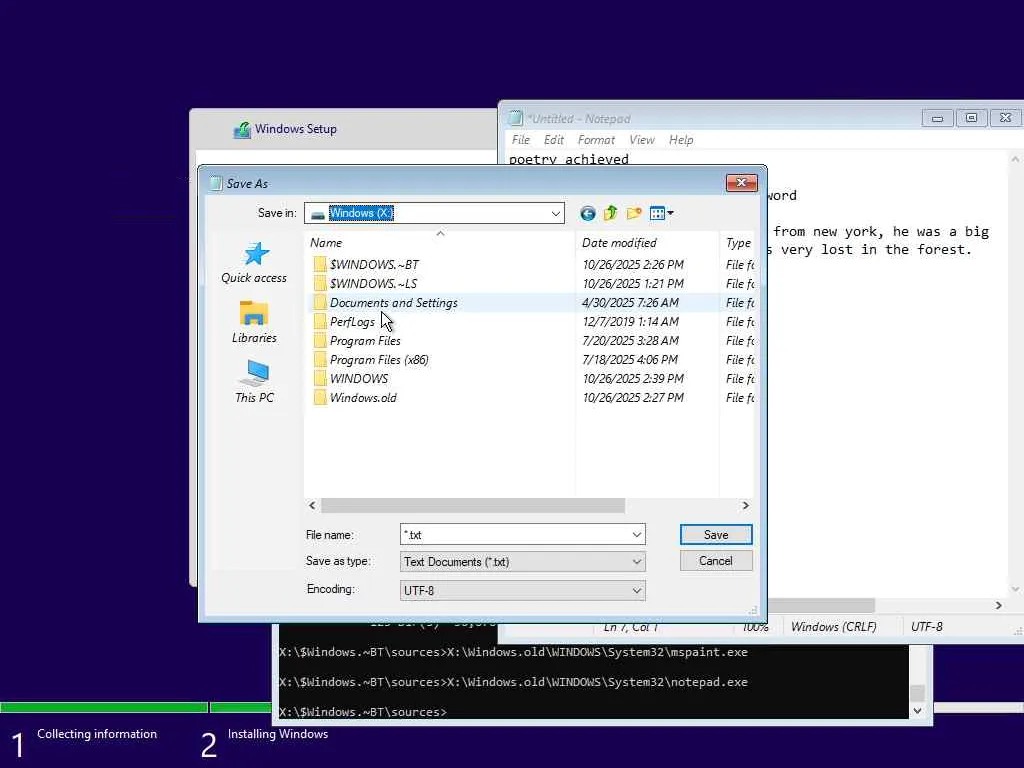The width and height of the screenshot is (1024, 768).
Task: Open Notepad Edit menu
Action: [x=554, y=140]
